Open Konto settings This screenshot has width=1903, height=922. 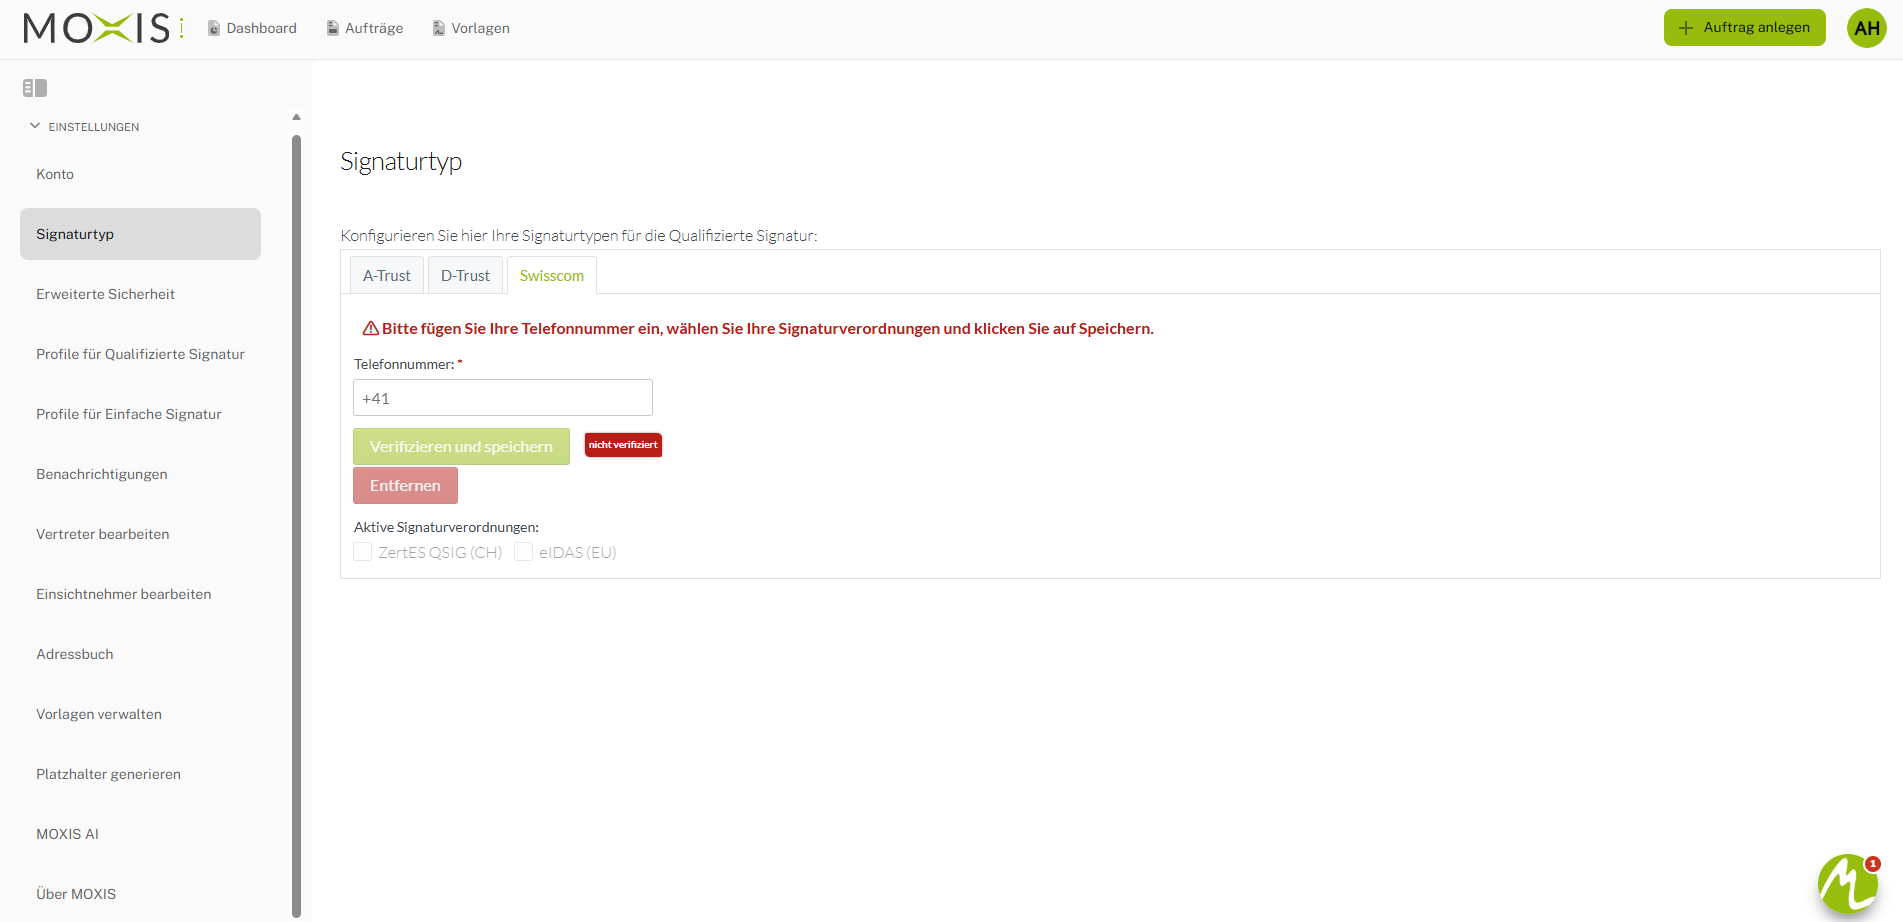[140, 174]
